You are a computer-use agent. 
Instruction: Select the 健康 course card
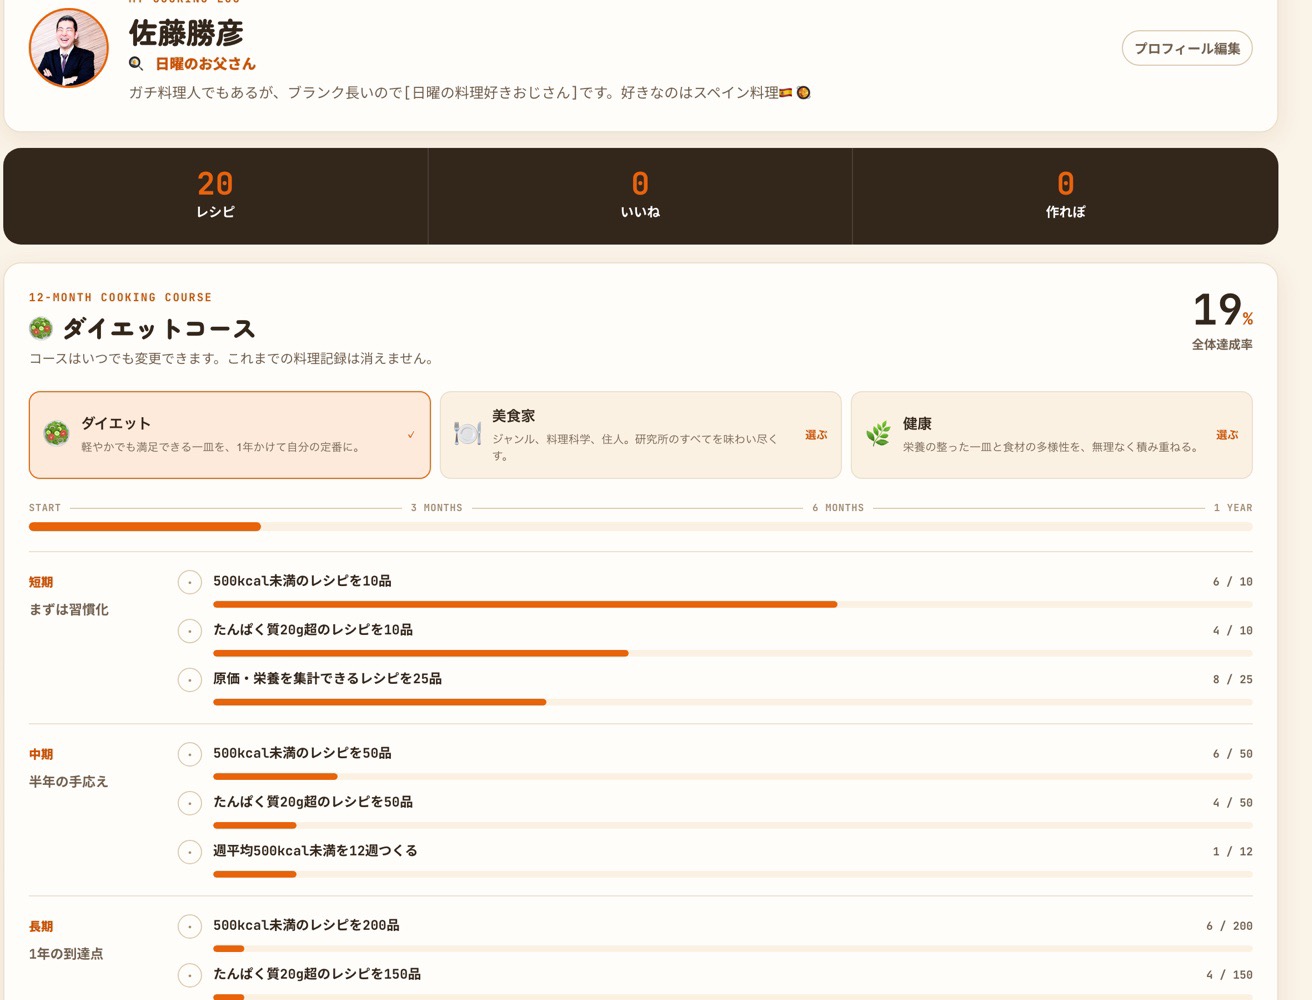1052,435
